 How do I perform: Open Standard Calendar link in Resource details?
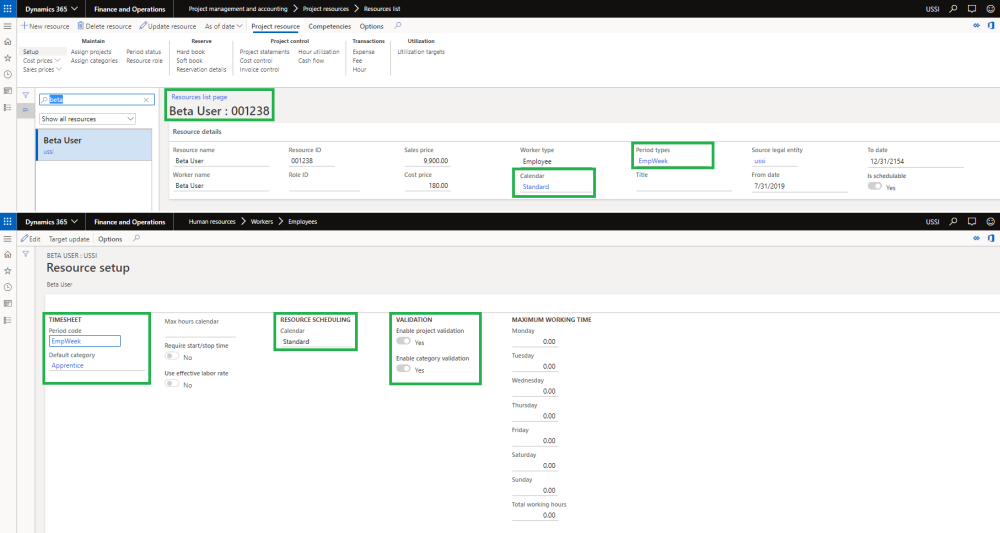point(536,187)
